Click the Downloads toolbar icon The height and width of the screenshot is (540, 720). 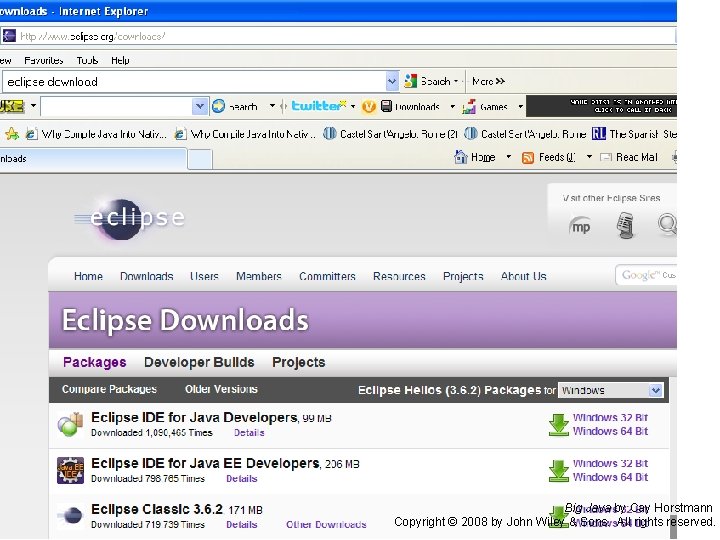(x=386, y=106)
